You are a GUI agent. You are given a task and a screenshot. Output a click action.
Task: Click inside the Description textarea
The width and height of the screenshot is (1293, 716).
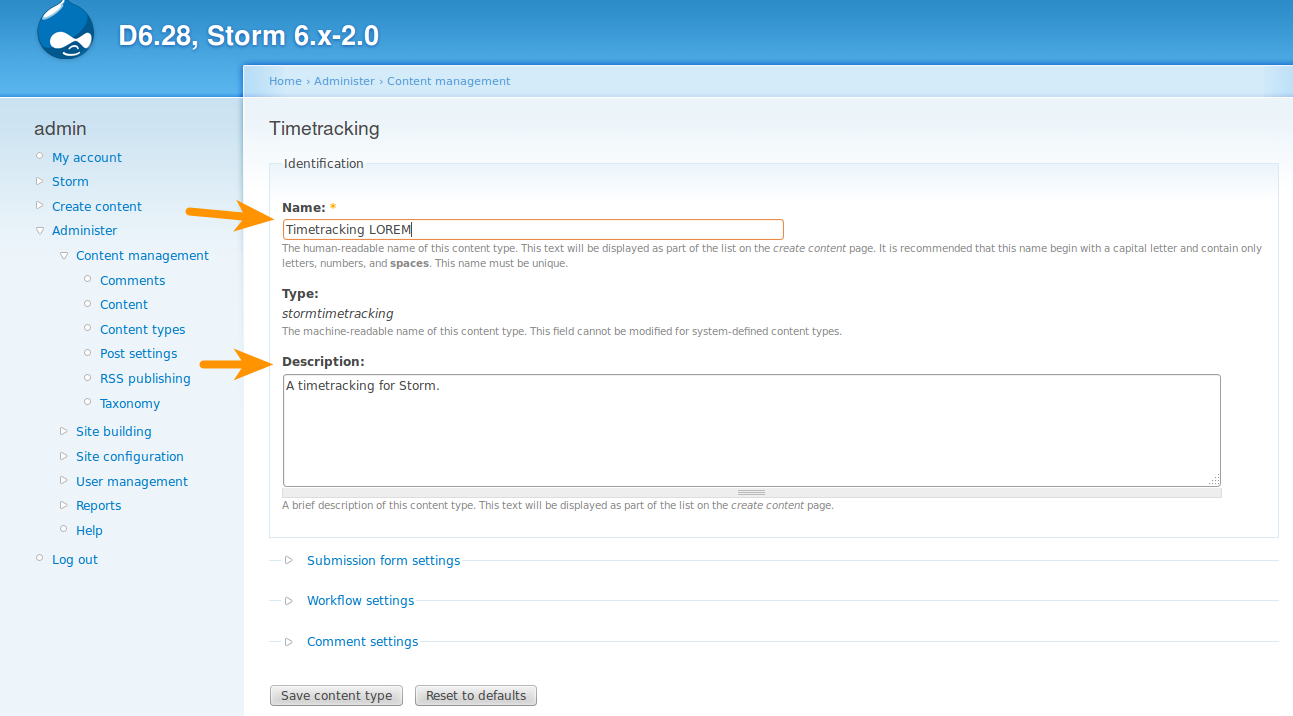(x=751, y=430)
